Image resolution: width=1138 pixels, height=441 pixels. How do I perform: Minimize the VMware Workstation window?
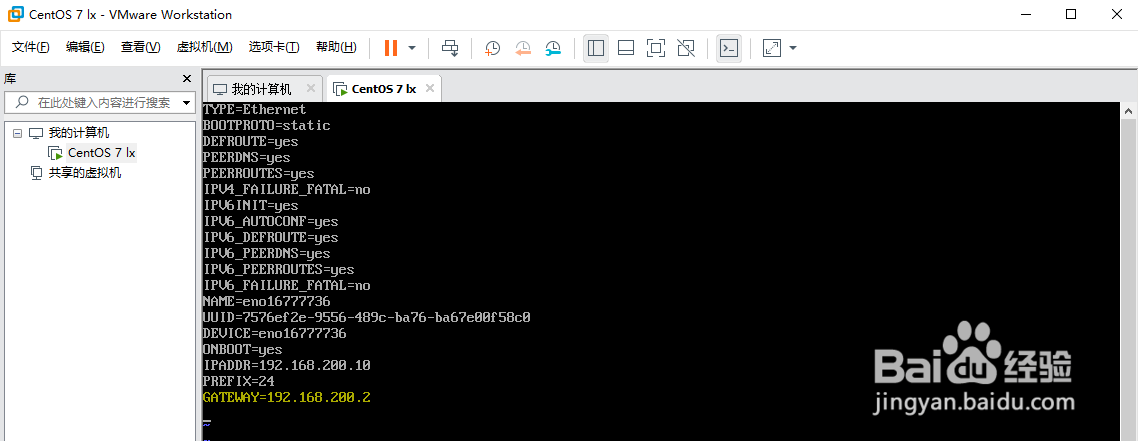tap(1025, 15)
